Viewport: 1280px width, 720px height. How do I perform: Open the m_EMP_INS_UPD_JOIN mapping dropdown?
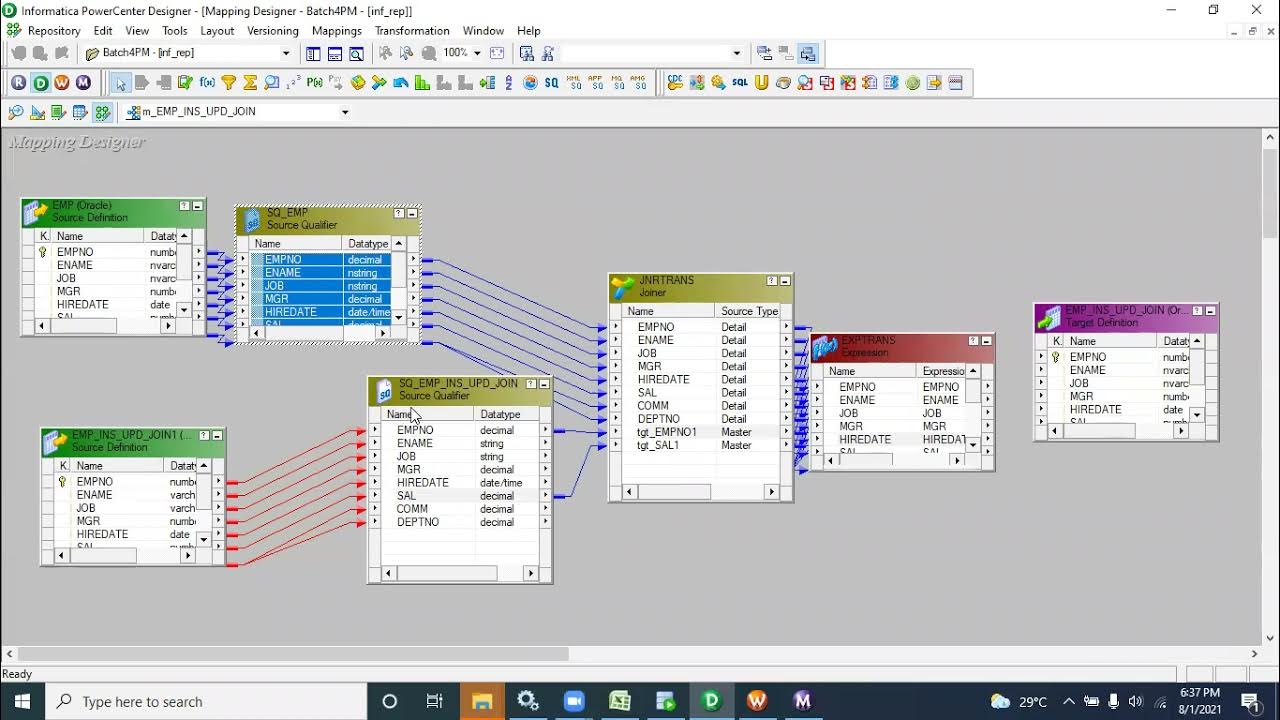coord(345,112)
